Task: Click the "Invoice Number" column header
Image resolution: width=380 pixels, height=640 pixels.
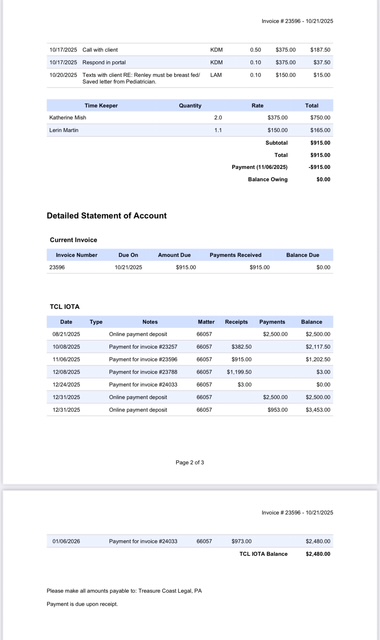Action: (x=76, y=255)
